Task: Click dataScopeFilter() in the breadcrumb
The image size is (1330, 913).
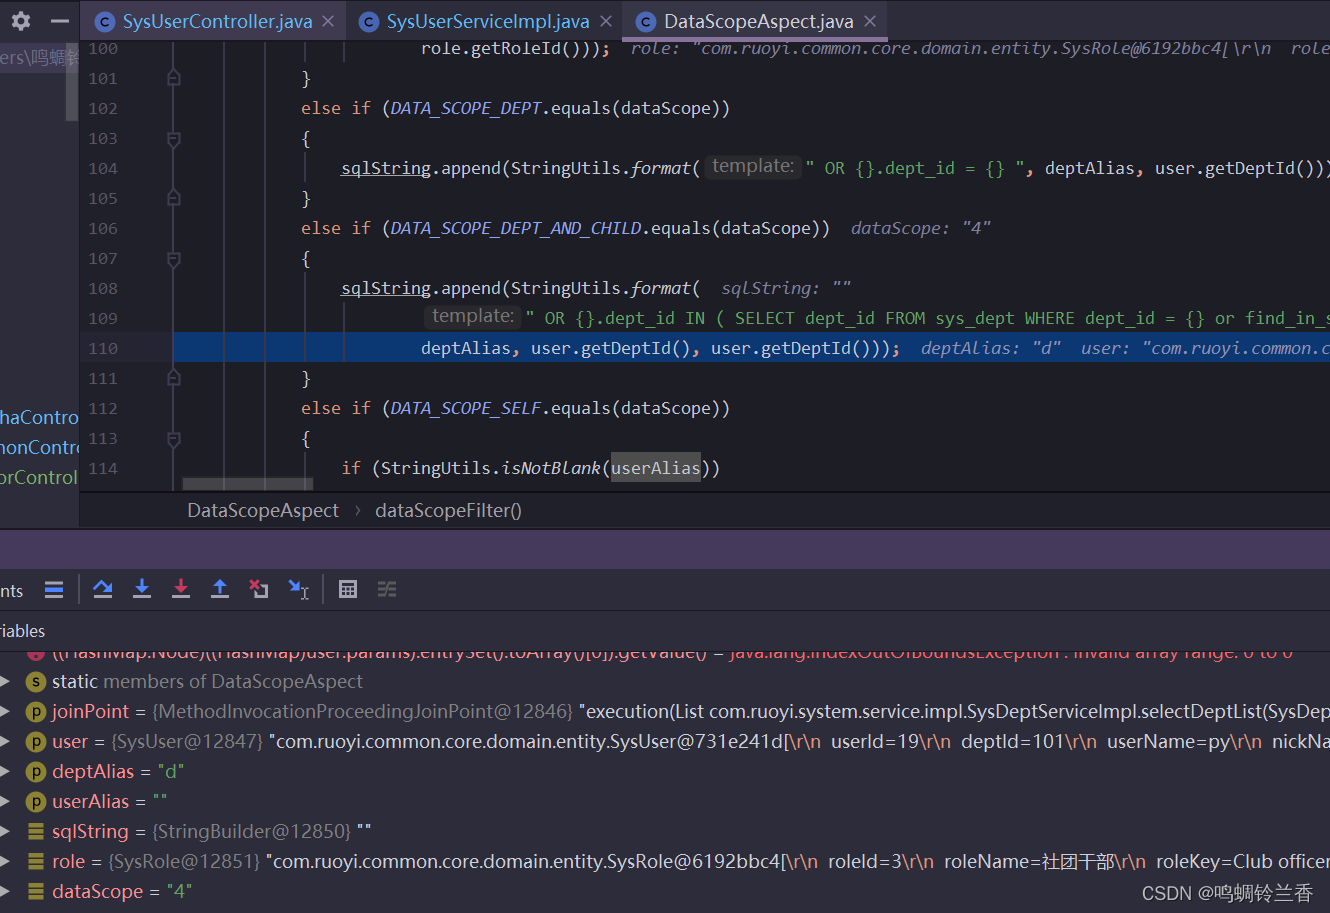Action: point(448,510)
